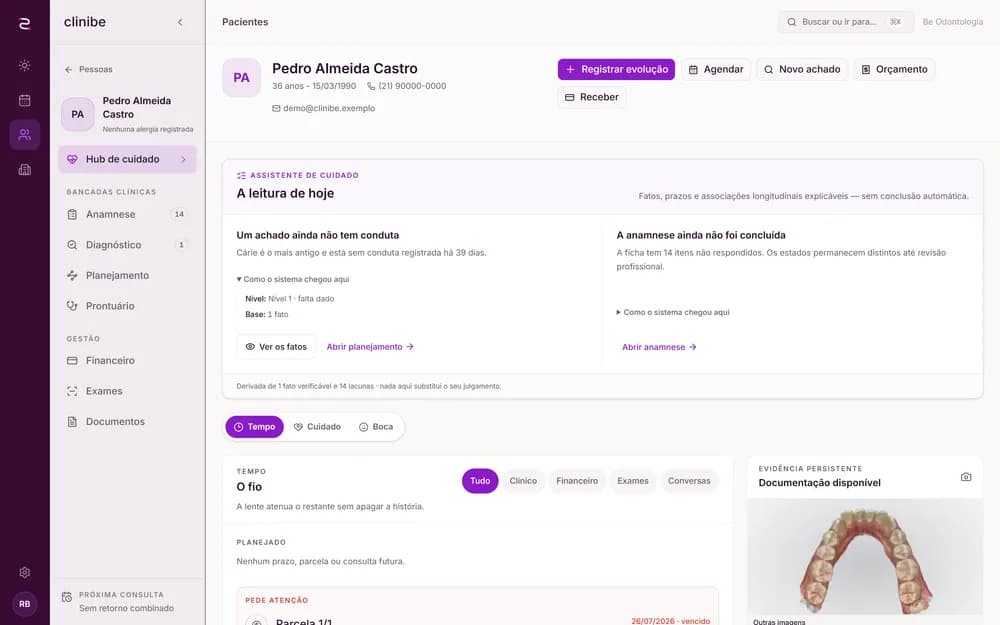Collapse 'Como o sistema chegou aqui' under achado
Image resolution: width=1000 pixels, height=625 pixels.
click(x=293, y=279)
